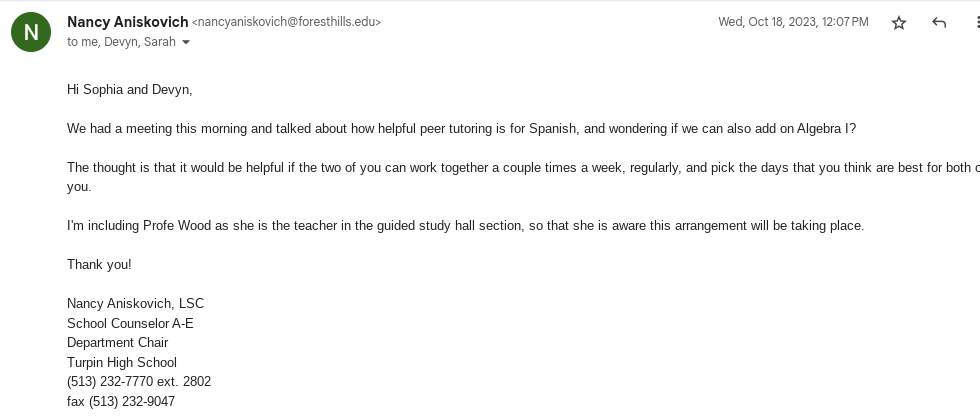The width and height of the screenshot is (980, 416).
Task: Click the sentence about adding Algebra I
Action: click(x=461, y=129)
